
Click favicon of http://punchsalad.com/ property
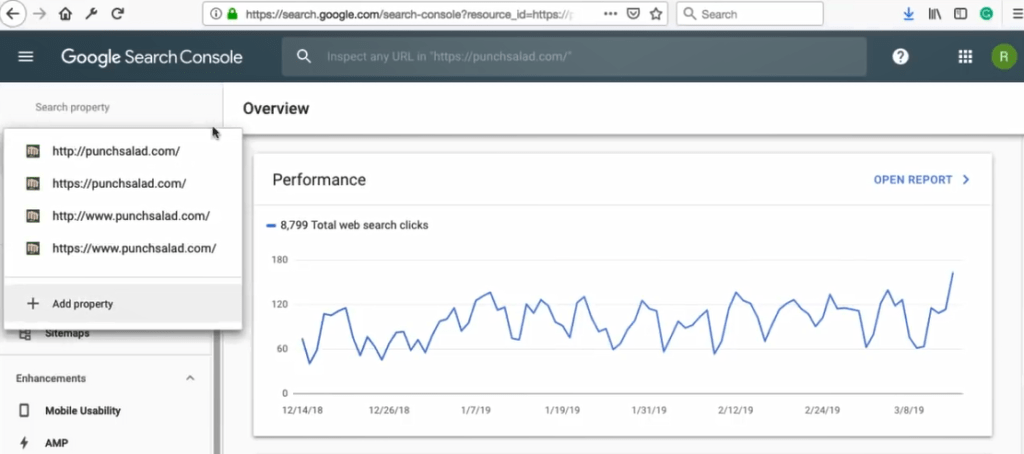[33, 152]
